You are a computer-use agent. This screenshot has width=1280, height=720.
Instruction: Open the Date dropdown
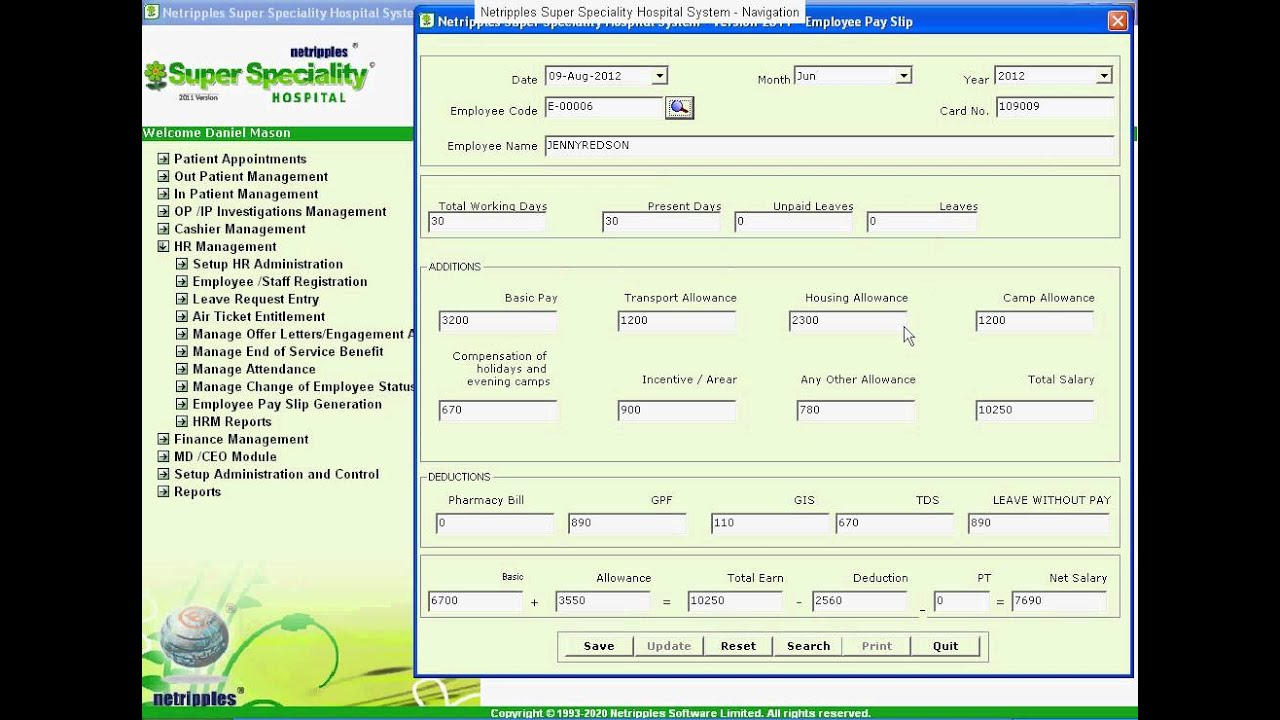point(659,75)
